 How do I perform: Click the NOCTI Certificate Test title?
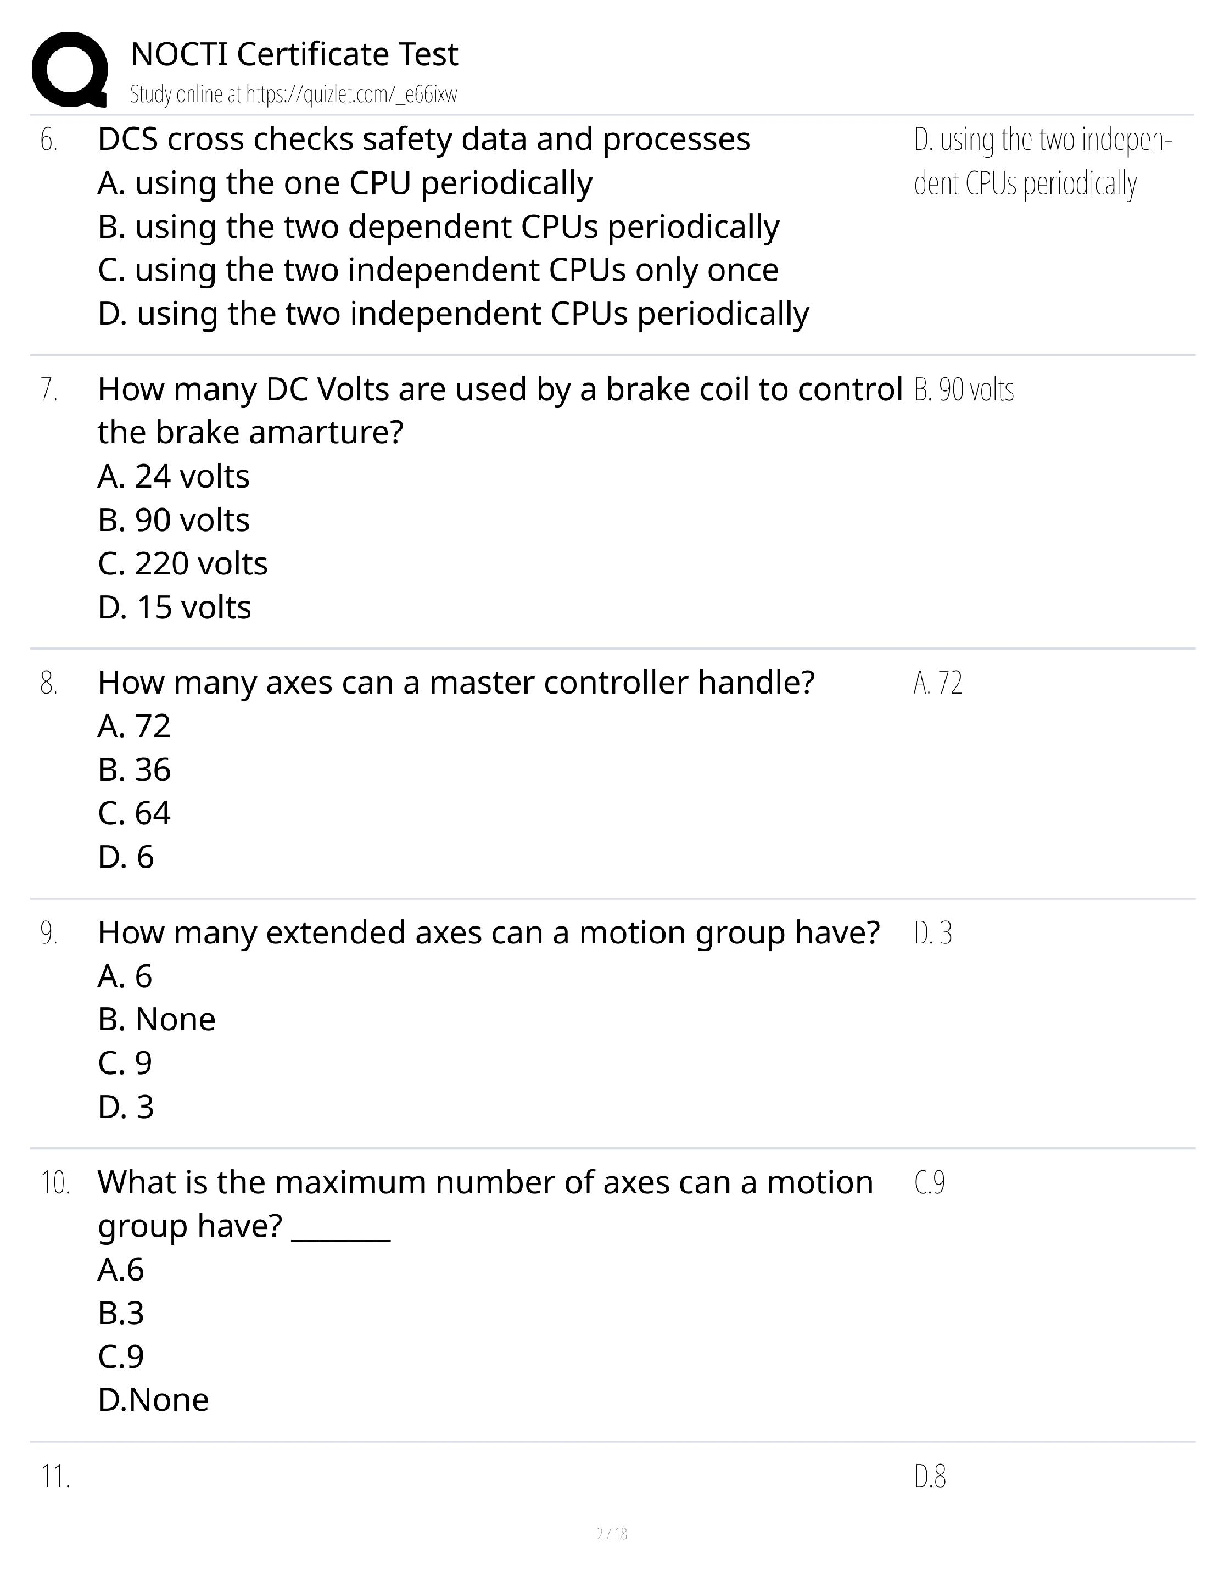tap(294, 53)
